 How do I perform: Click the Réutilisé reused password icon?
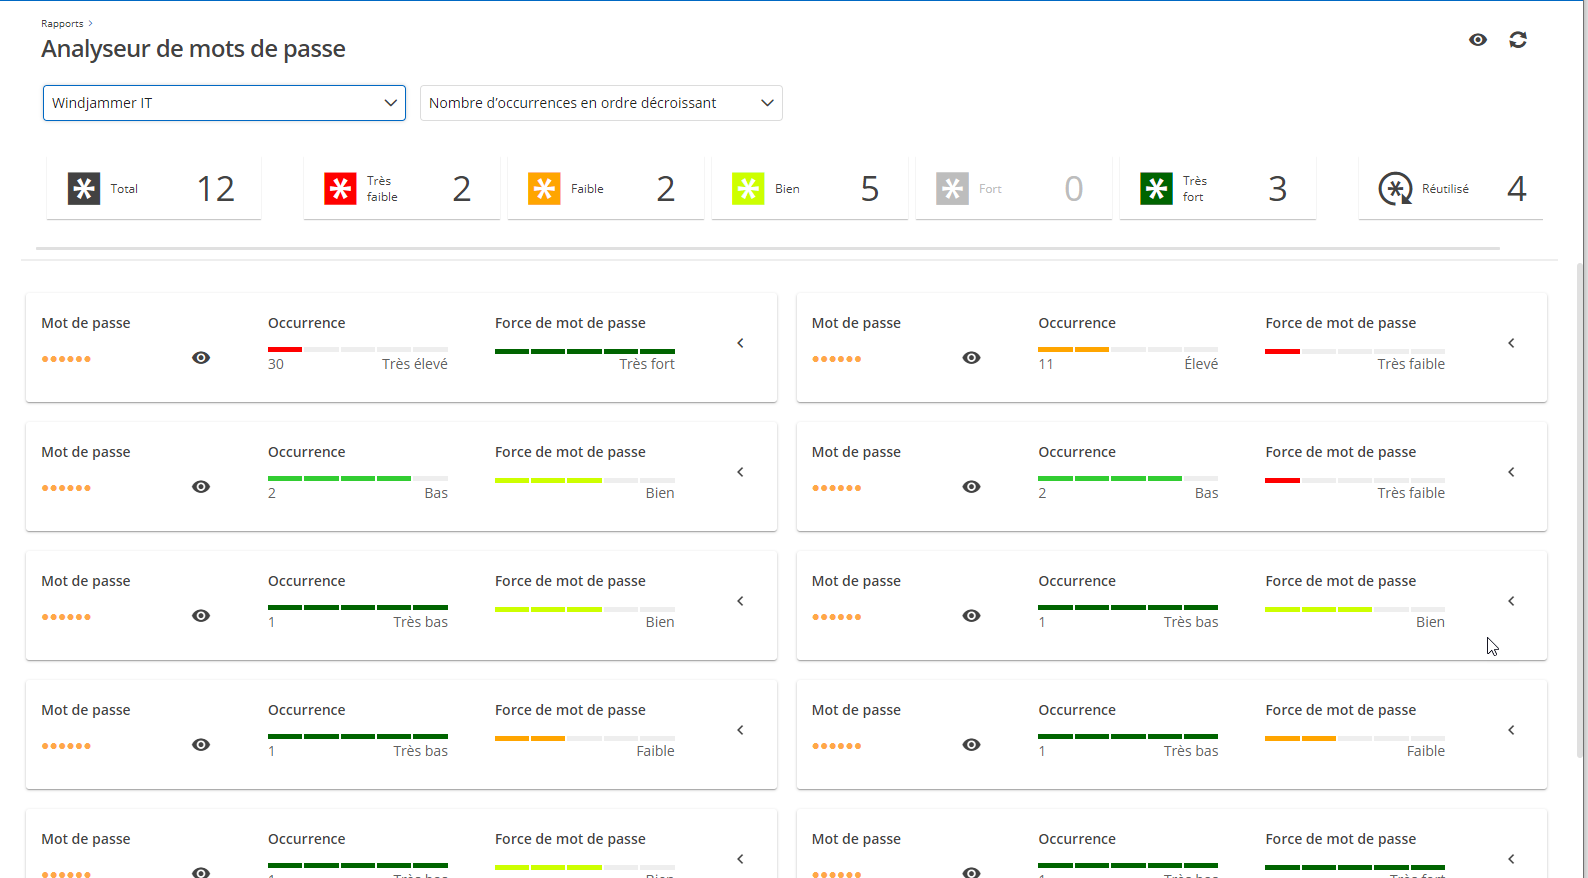pos(1395,189)
